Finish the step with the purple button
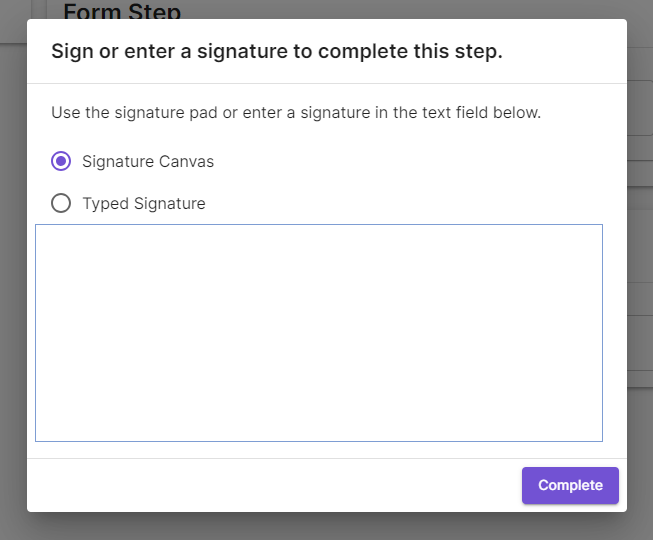653x540 pixels. [x=570, y=485]
